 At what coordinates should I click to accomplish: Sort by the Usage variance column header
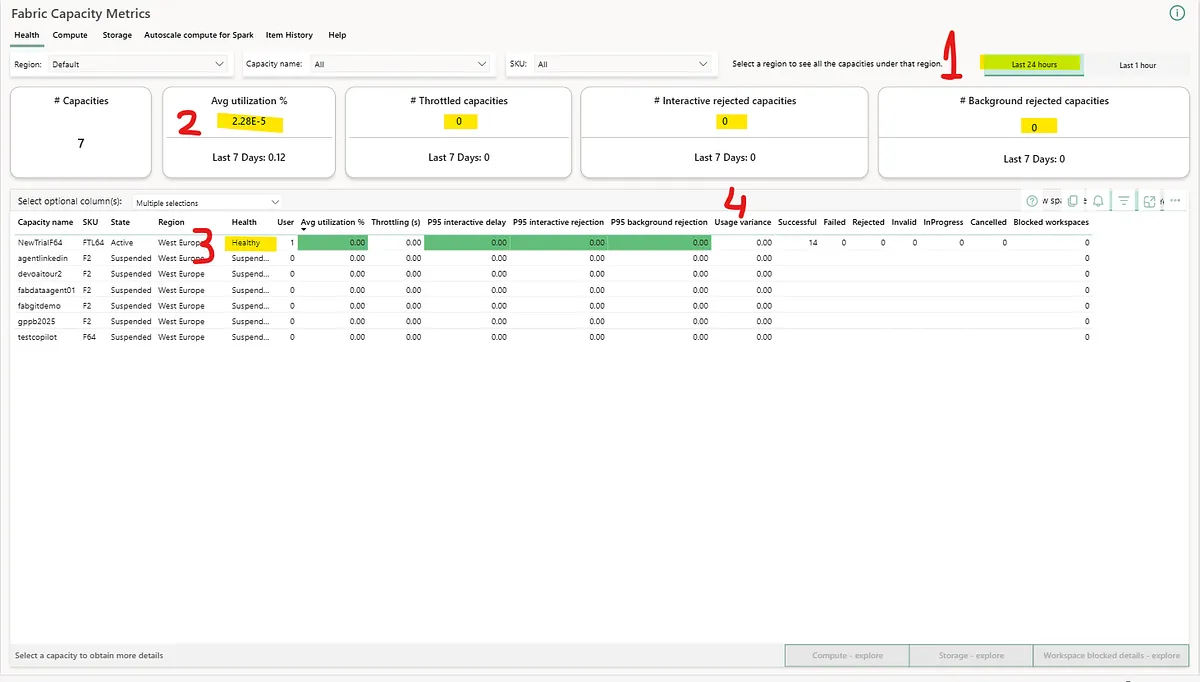point(743,222)
